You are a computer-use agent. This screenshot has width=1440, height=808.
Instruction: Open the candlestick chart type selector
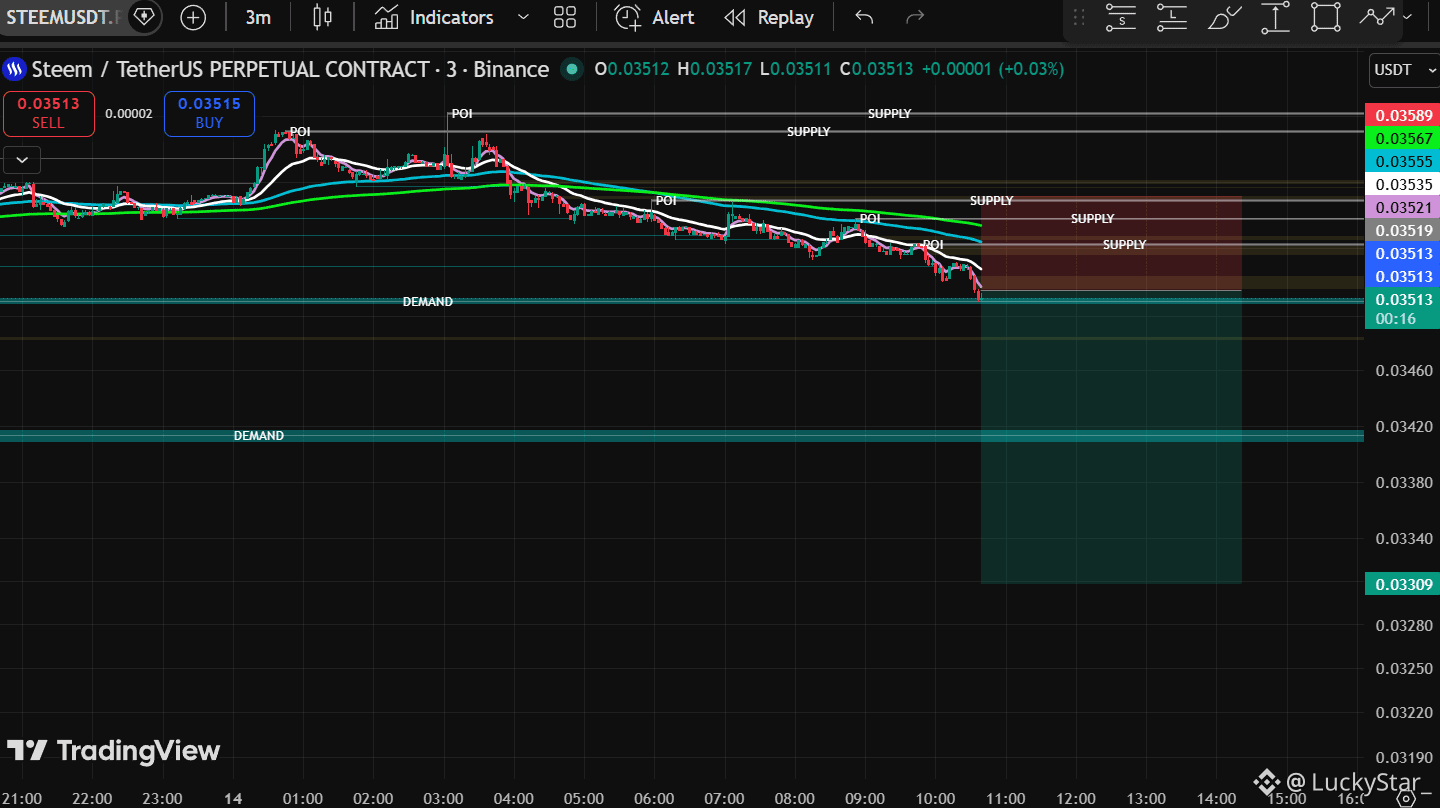click(x=322, y=17)
